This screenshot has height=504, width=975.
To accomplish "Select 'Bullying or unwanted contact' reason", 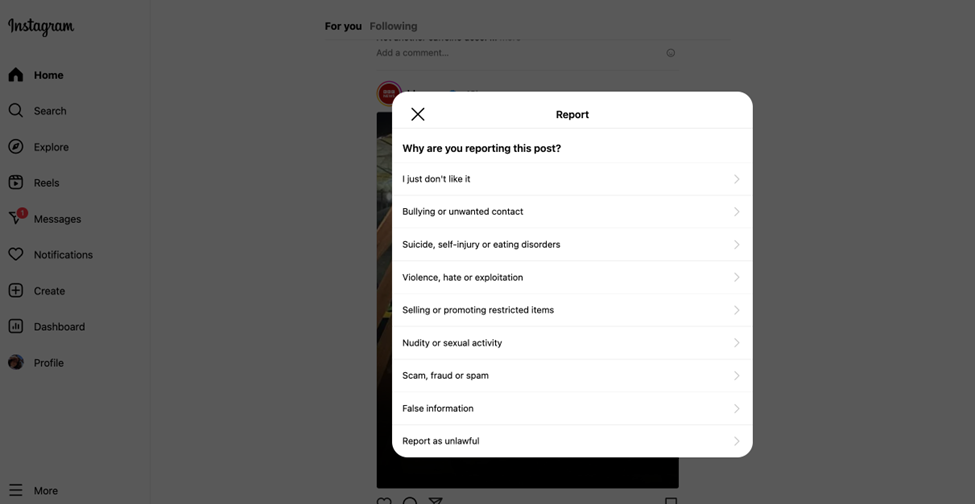I will tap(463, 212).
